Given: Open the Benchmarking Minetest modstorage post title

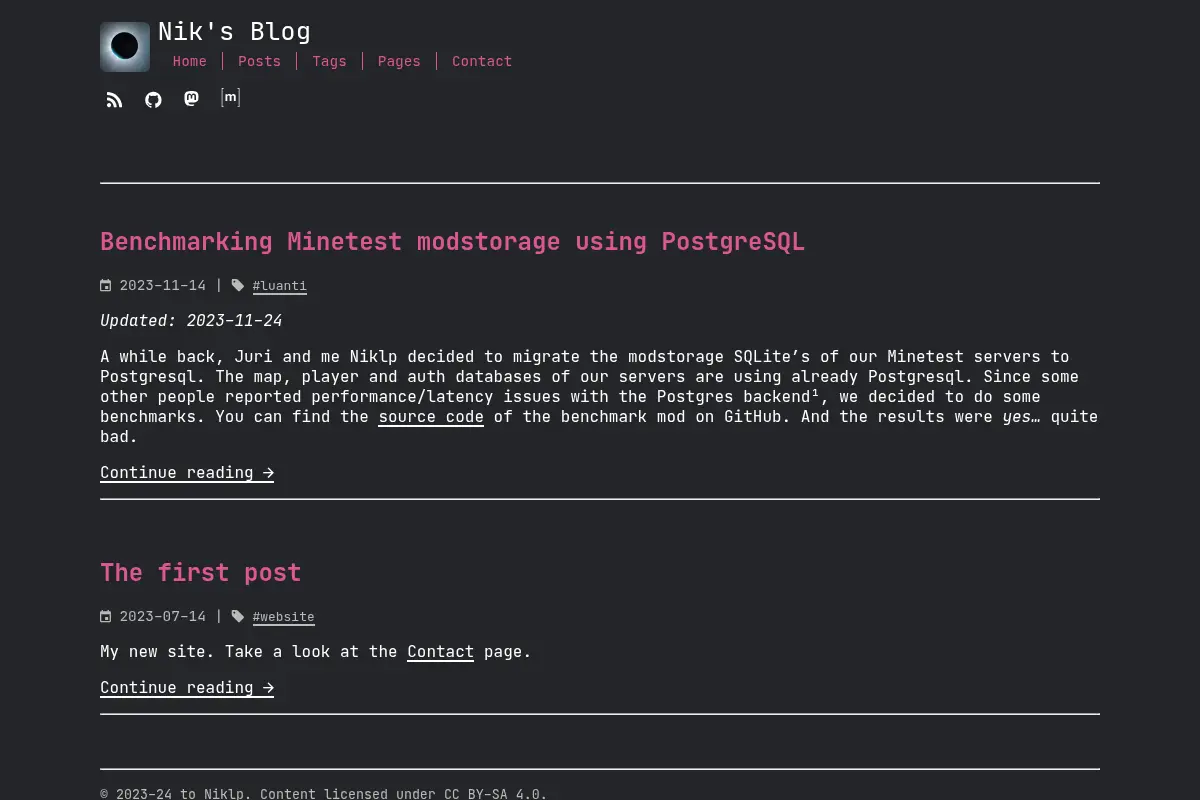Looking at the screenshot, I should tap(452, 242).
